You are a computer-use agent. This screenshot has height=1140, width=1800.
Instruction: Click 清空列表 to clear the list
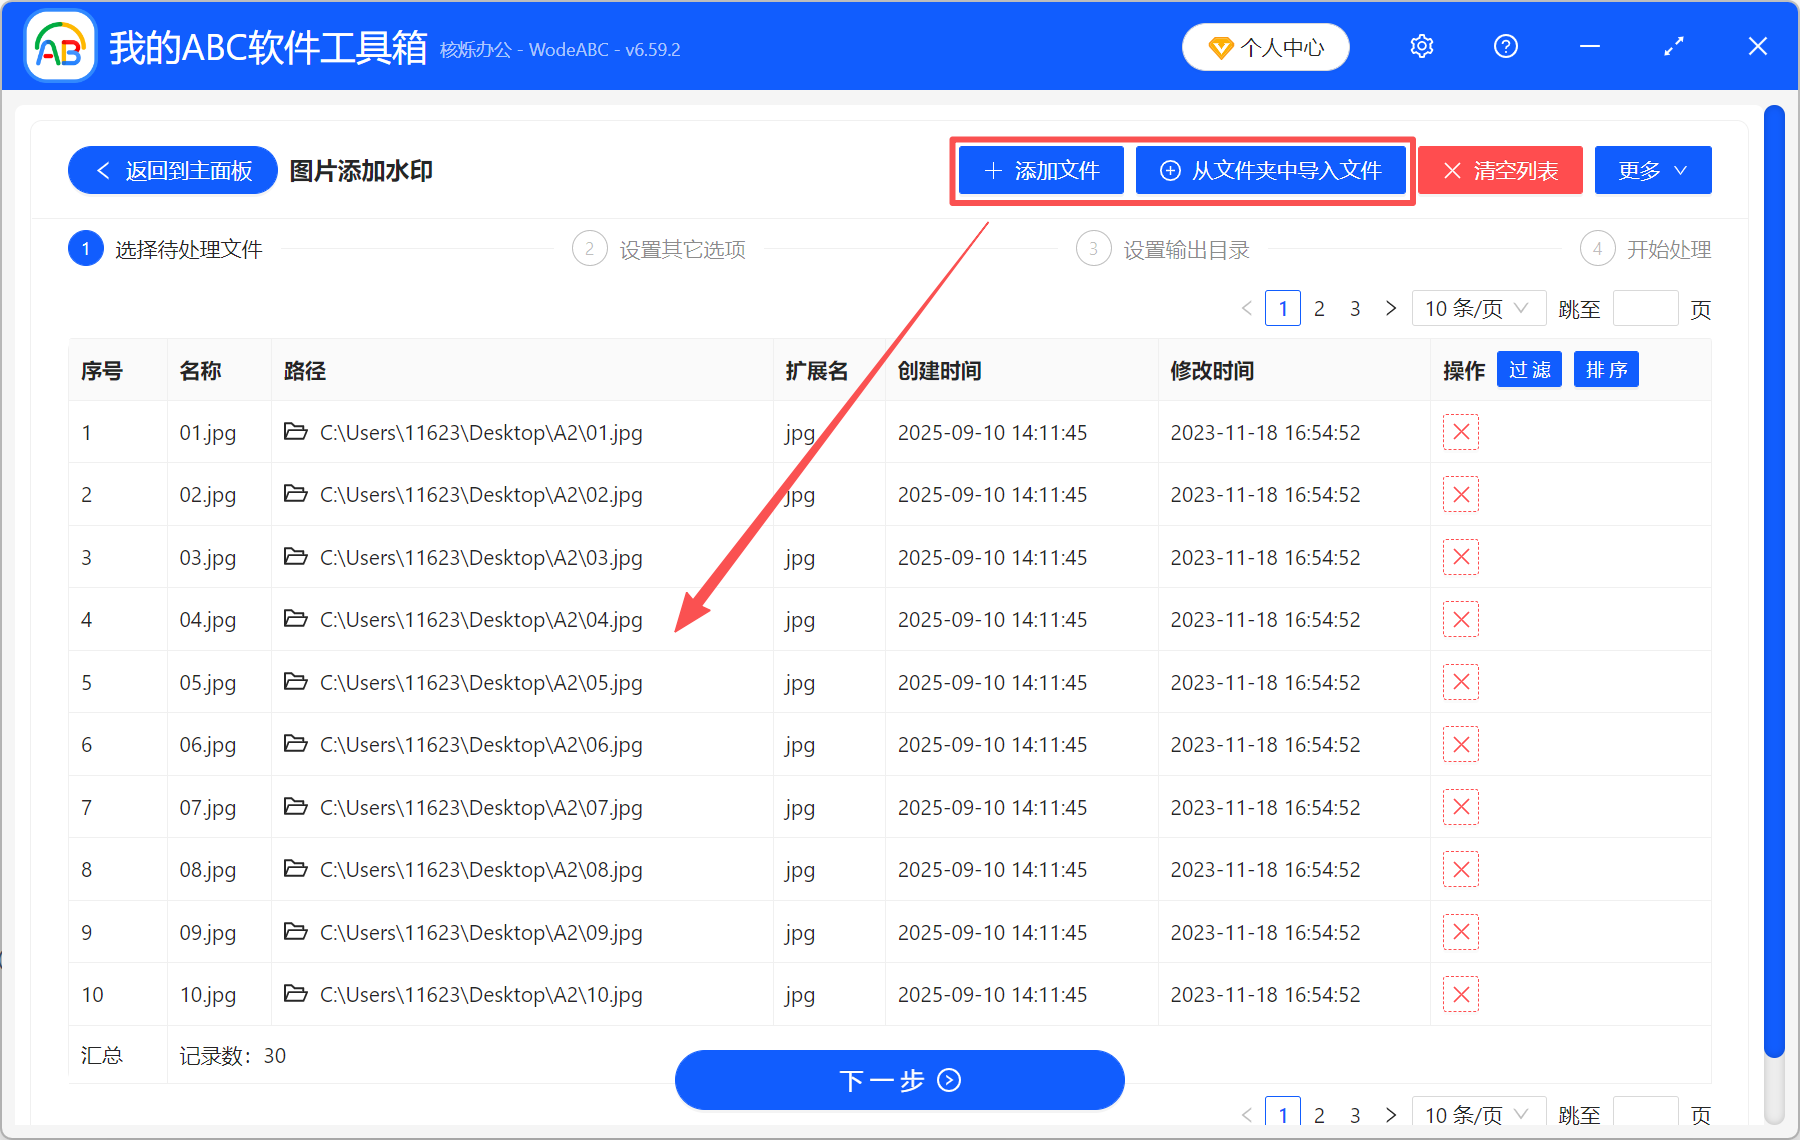point(1500,170)
